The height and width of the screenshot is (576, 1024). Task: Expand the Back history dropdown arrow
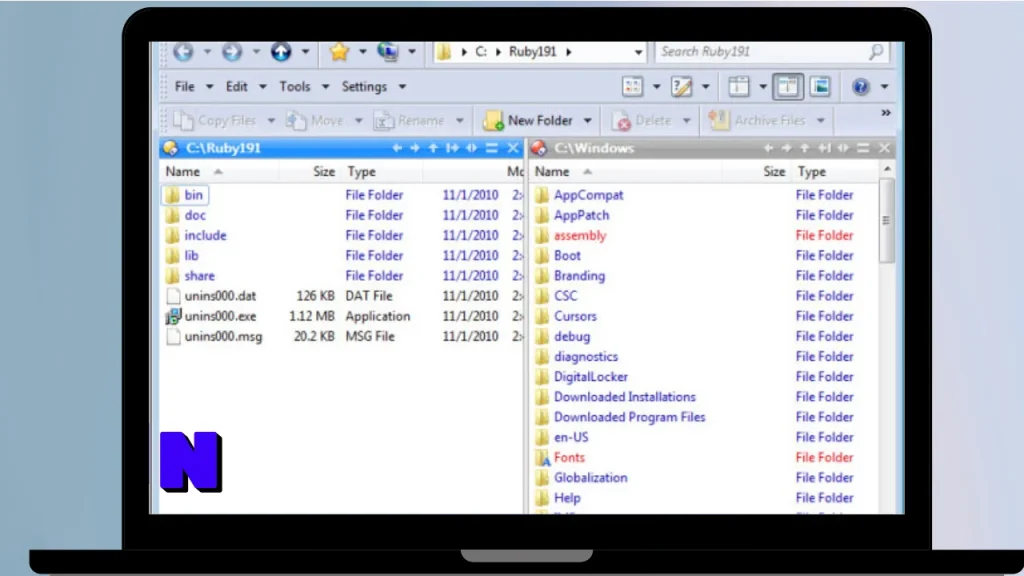click(x=207, y=52)
